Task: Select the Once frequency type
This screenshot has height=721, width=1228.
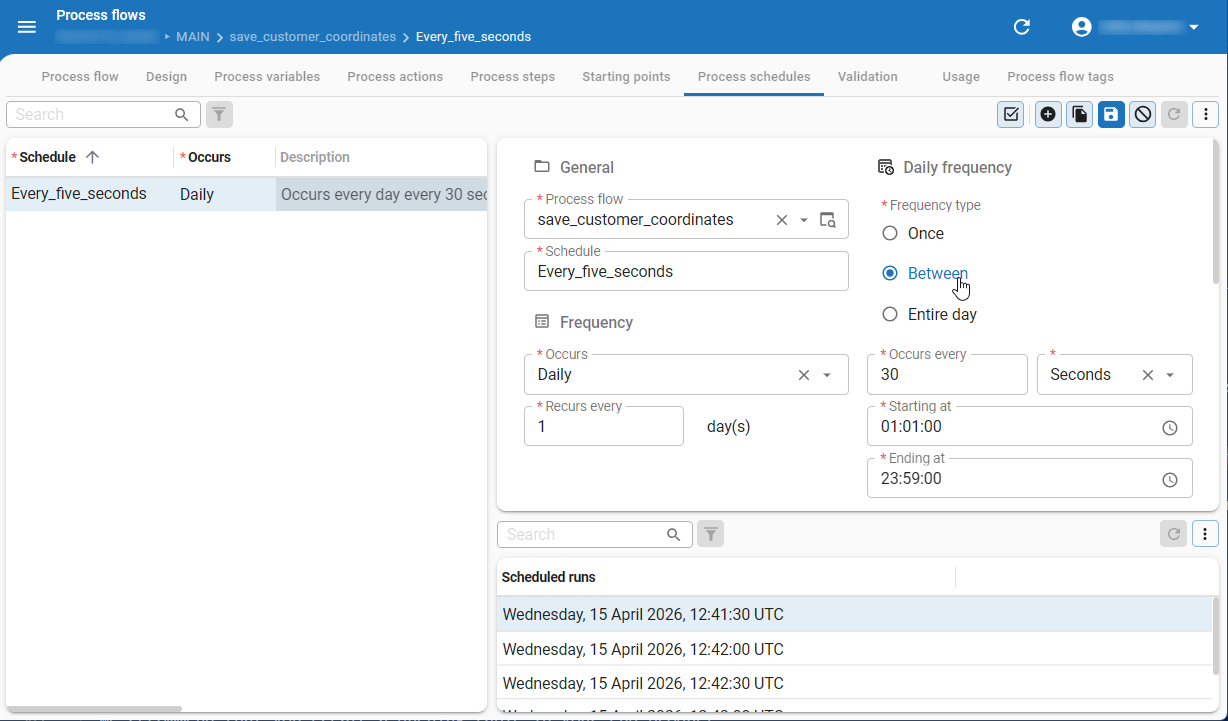Action: pos(890,233)
